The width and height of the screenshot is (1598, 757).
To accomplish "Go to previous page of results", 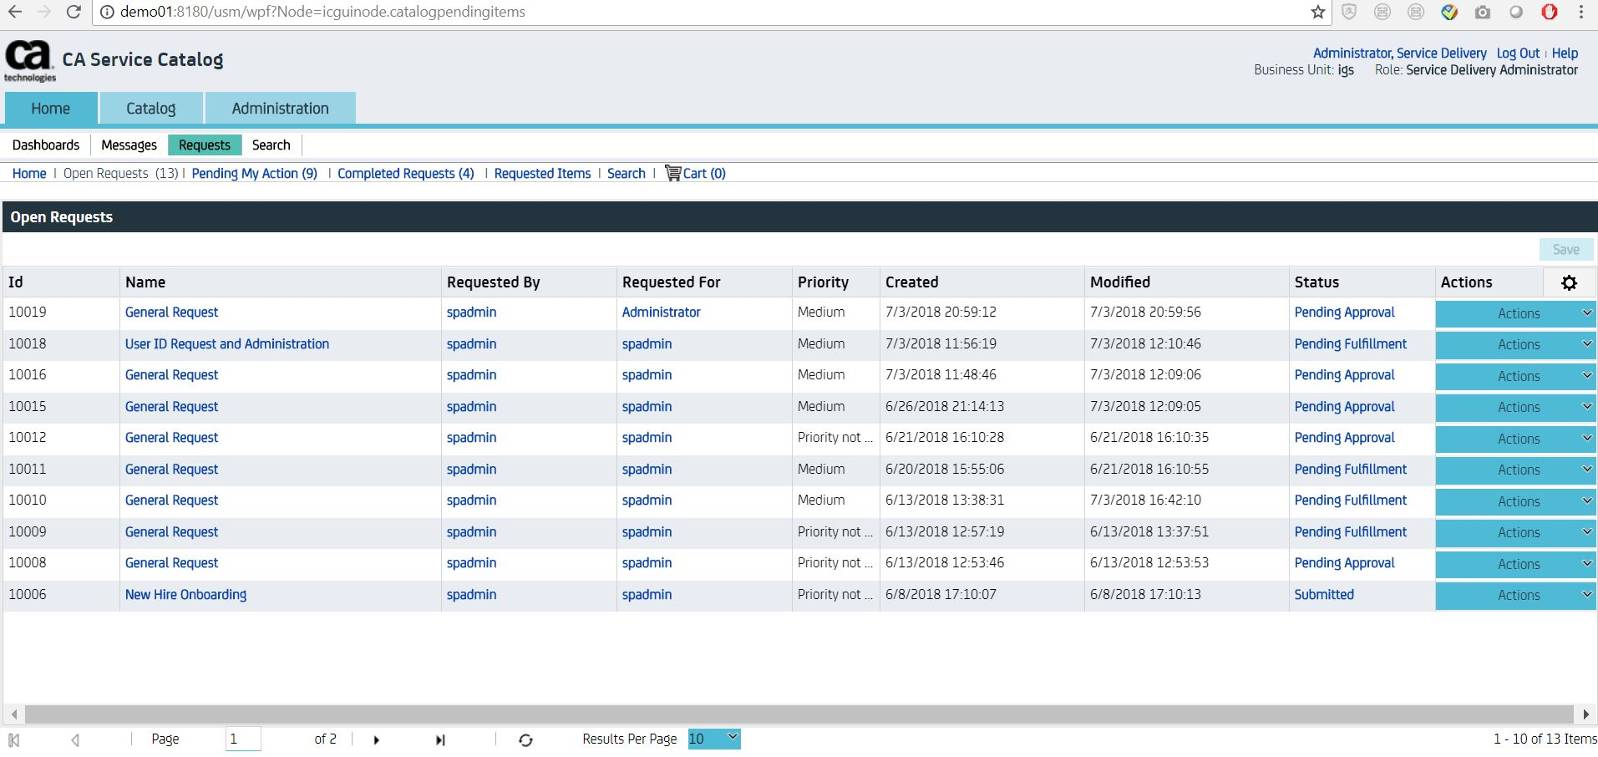I will [x=75, y=740].
